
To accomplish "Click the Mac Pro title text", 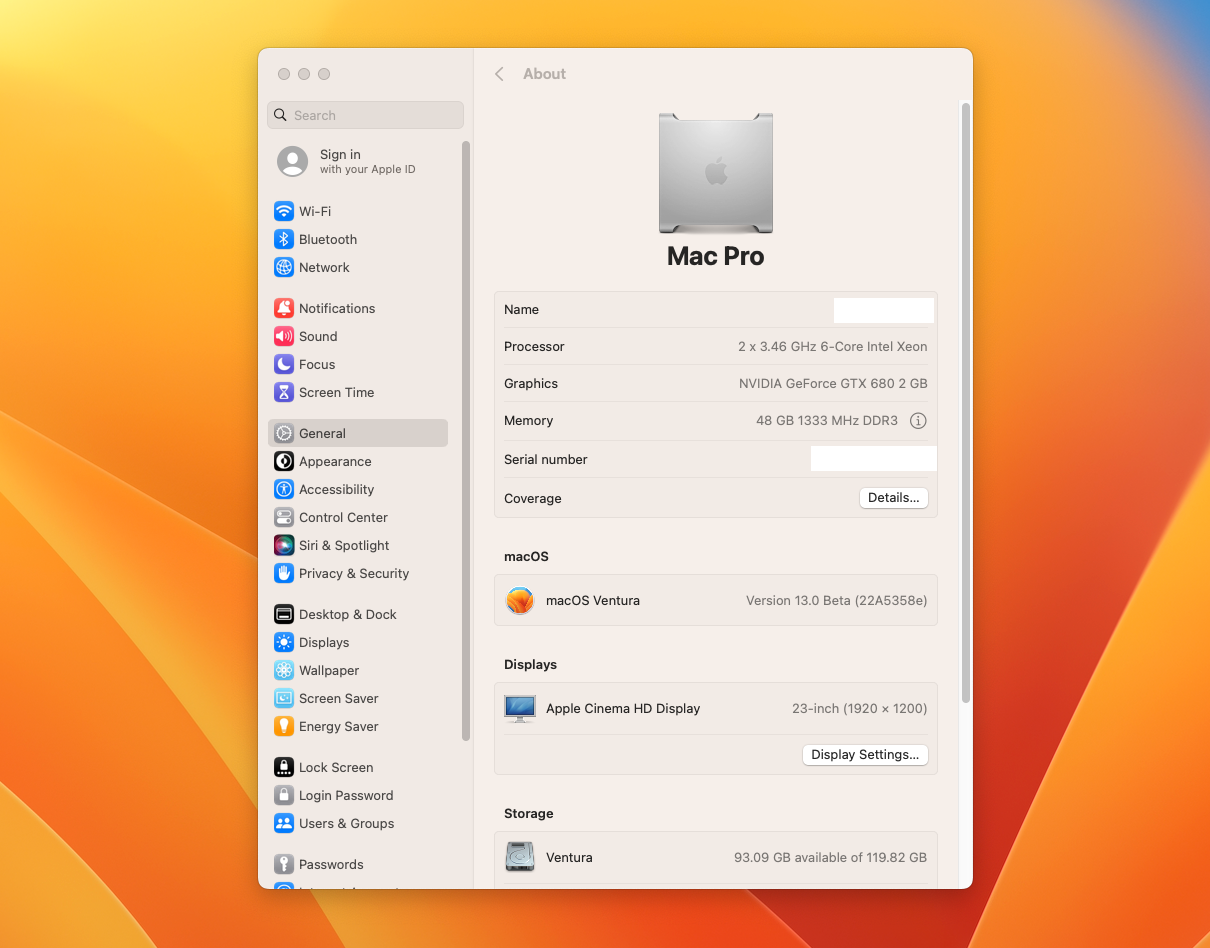I will click(716, 256).
